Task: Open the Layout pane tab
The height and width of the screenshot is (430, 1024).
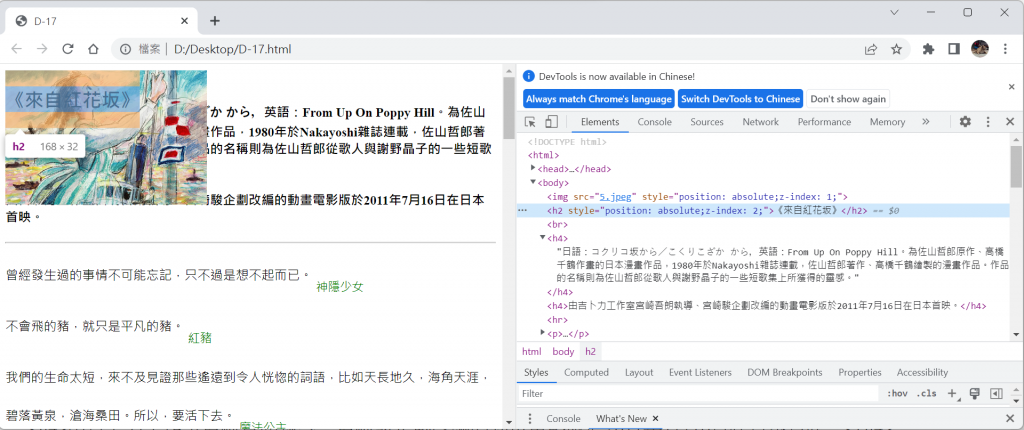Action: pos(639,372)
